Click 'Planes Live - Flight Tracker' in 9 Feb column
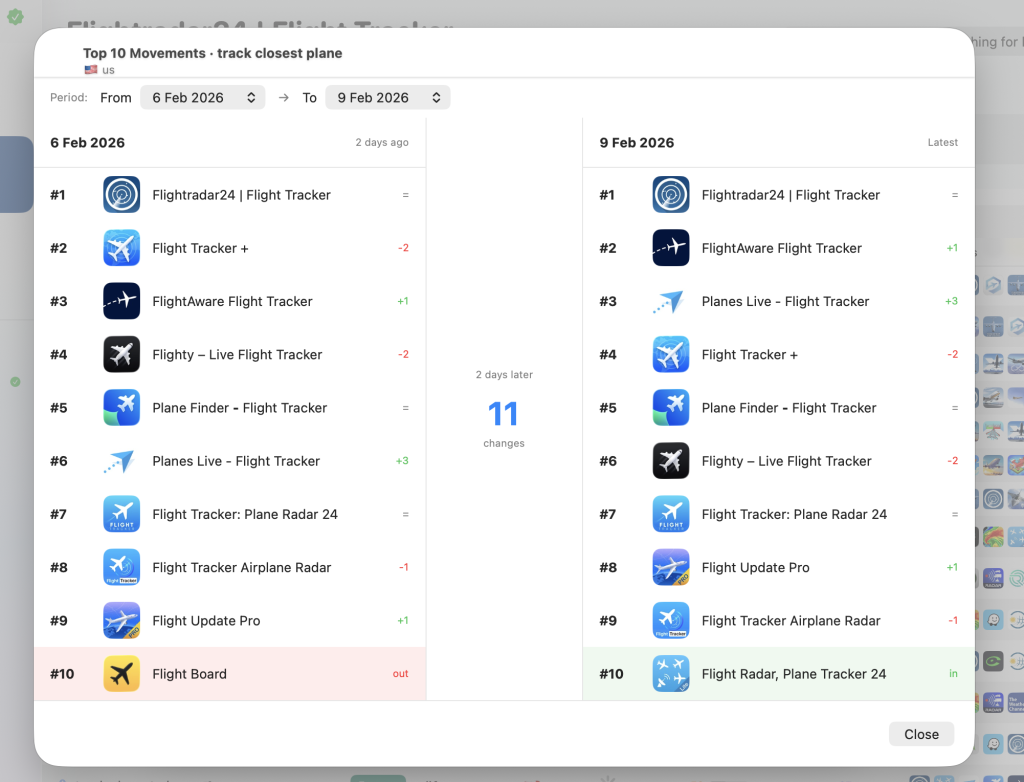 785,301
